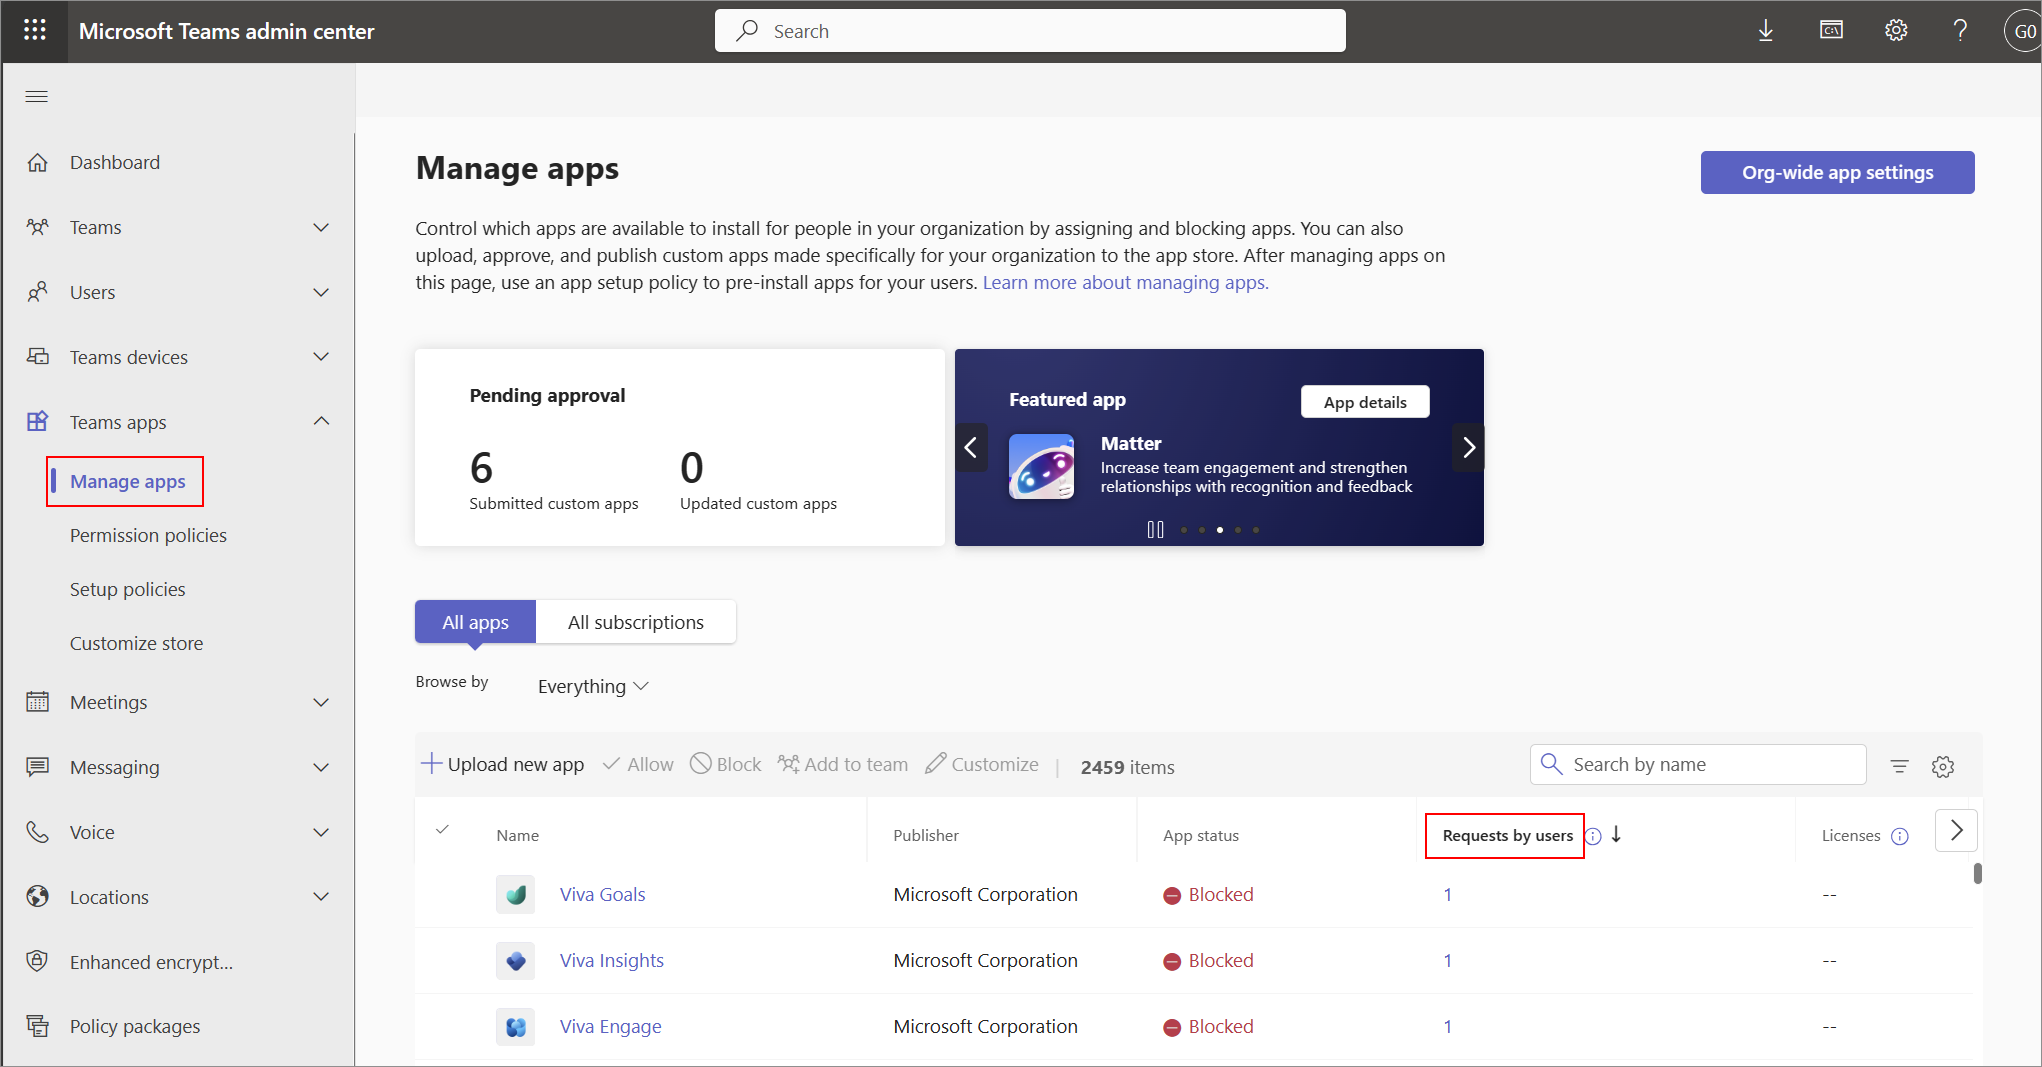This screenshot has height=1067, width=2042.
Task: Show next featured app
Action: tap(1468, 447)
